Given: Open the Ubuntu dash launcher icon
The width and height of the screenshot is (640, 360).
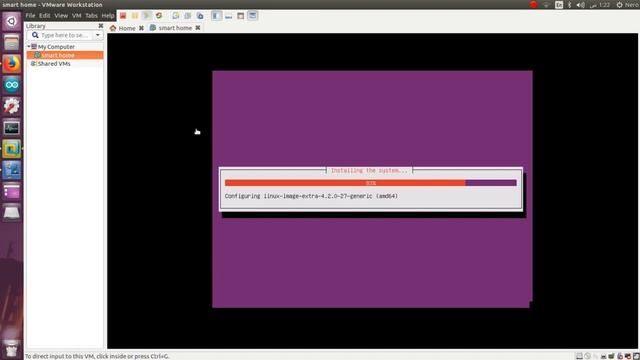Looking at the screenshot, I should pyautogui.click(x=11, y=21).
